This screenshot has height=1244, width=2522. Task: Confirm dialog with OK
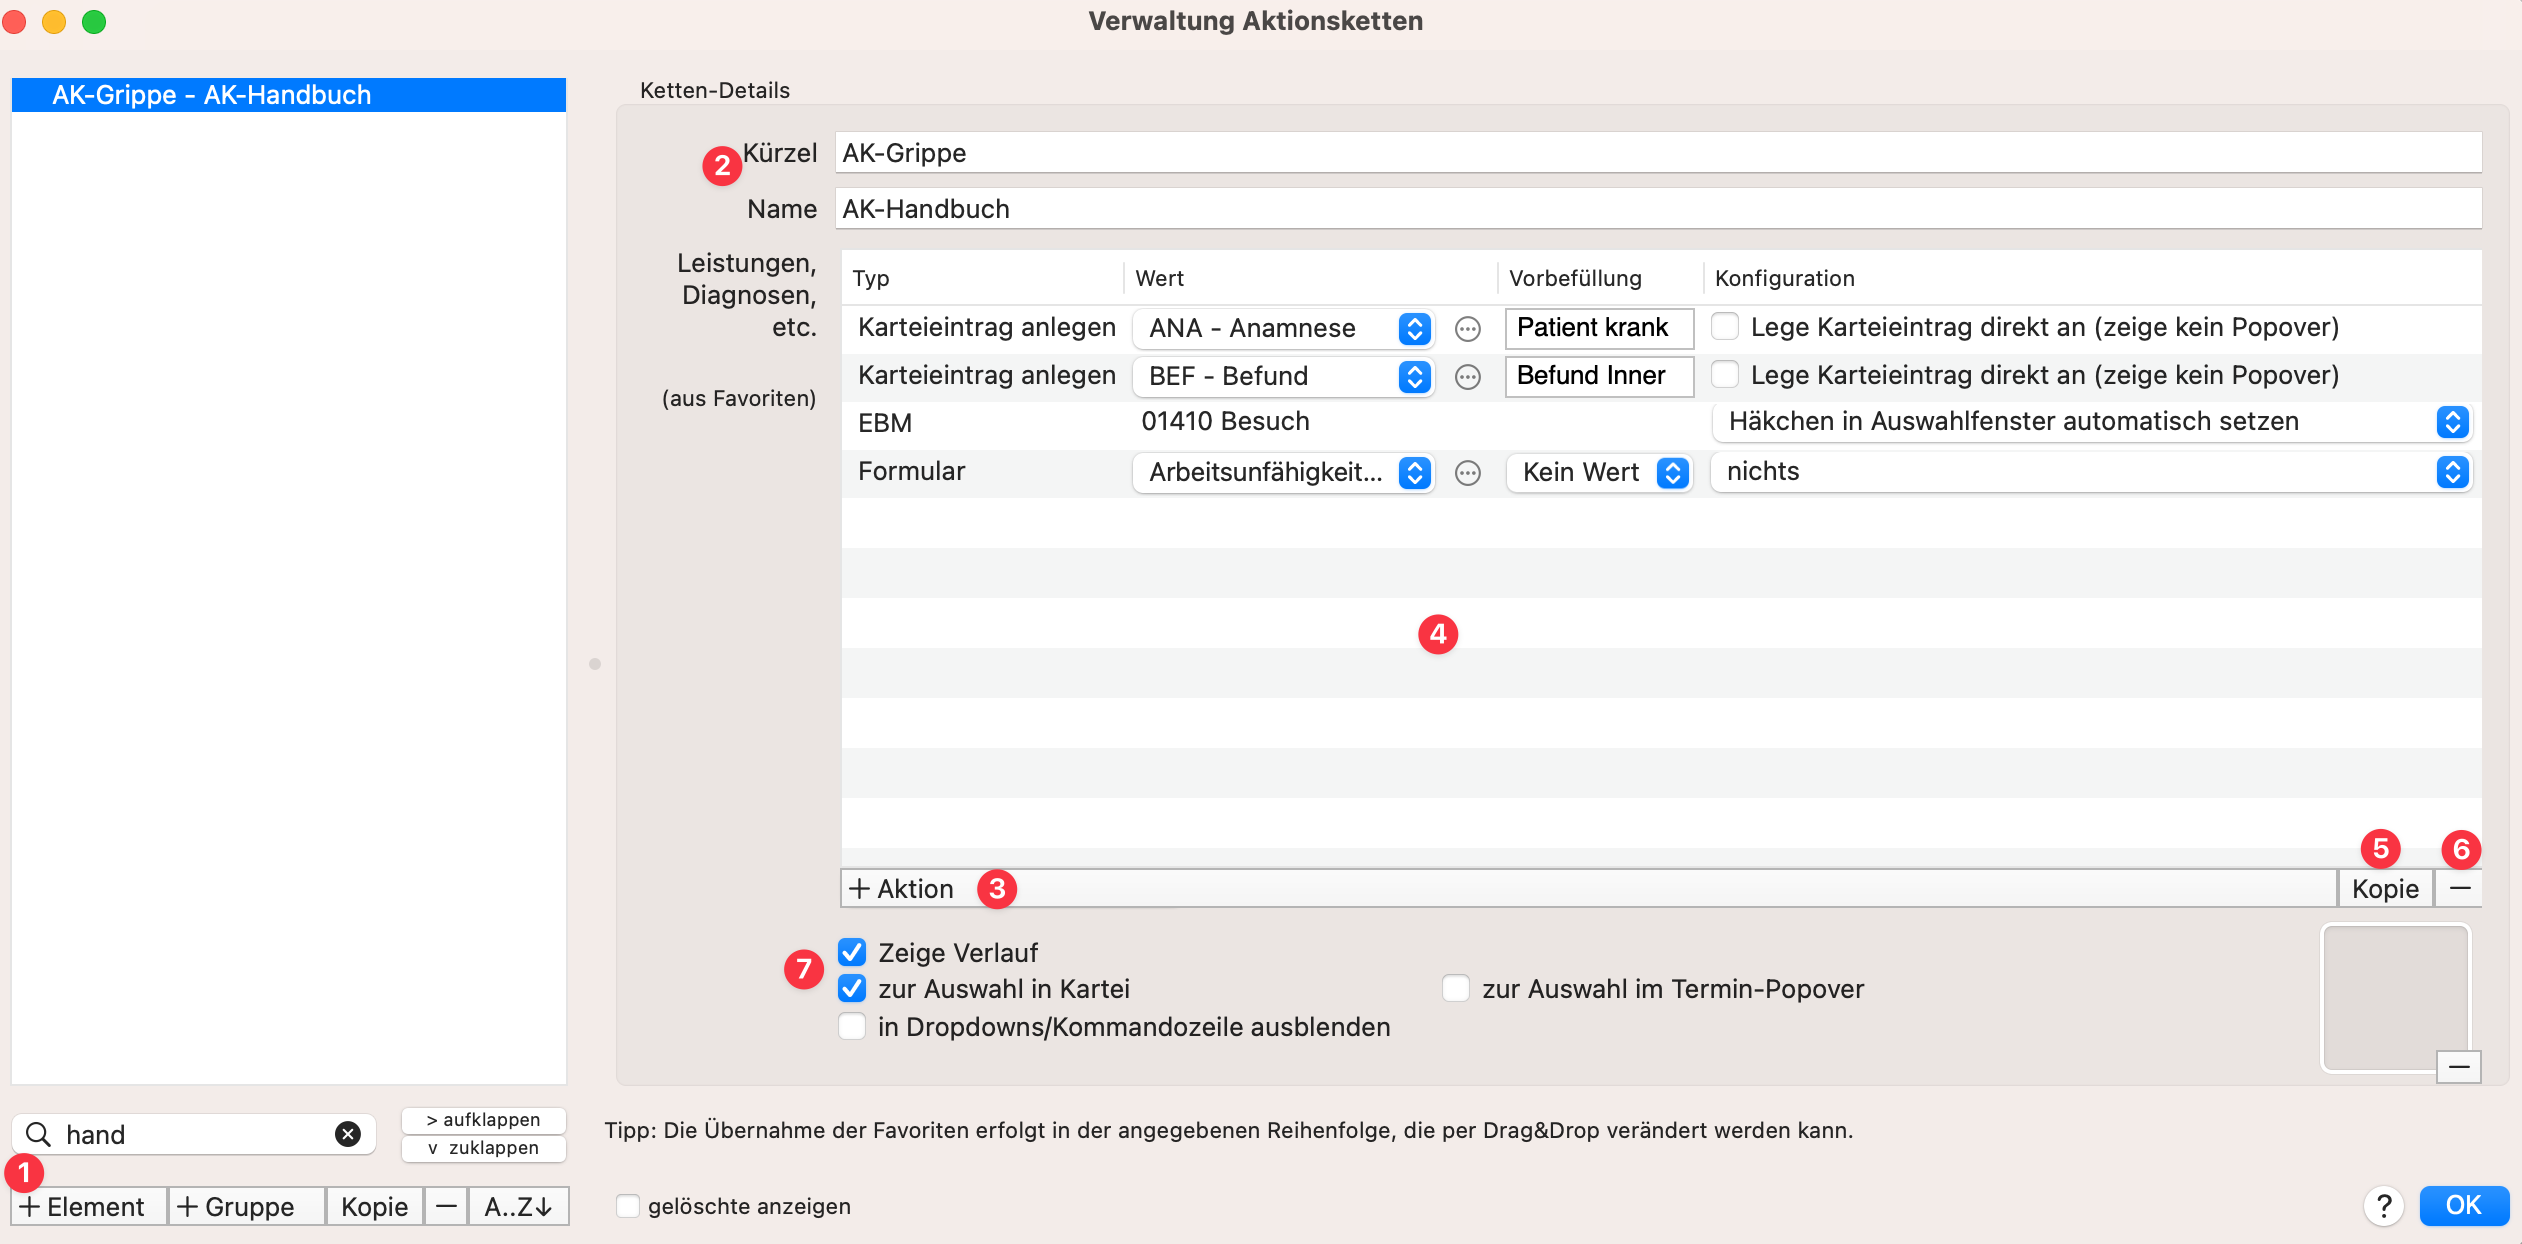tap(2463, 1205)
